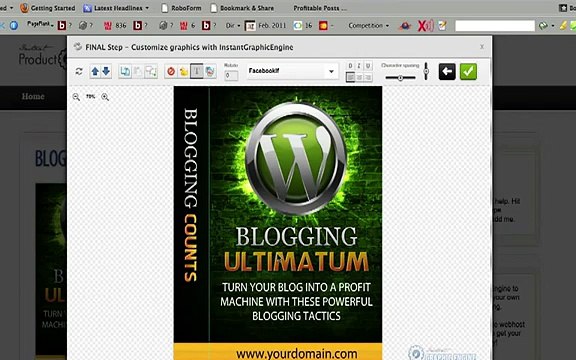Open the PageRank toolbar dropdown

point(40,25)
